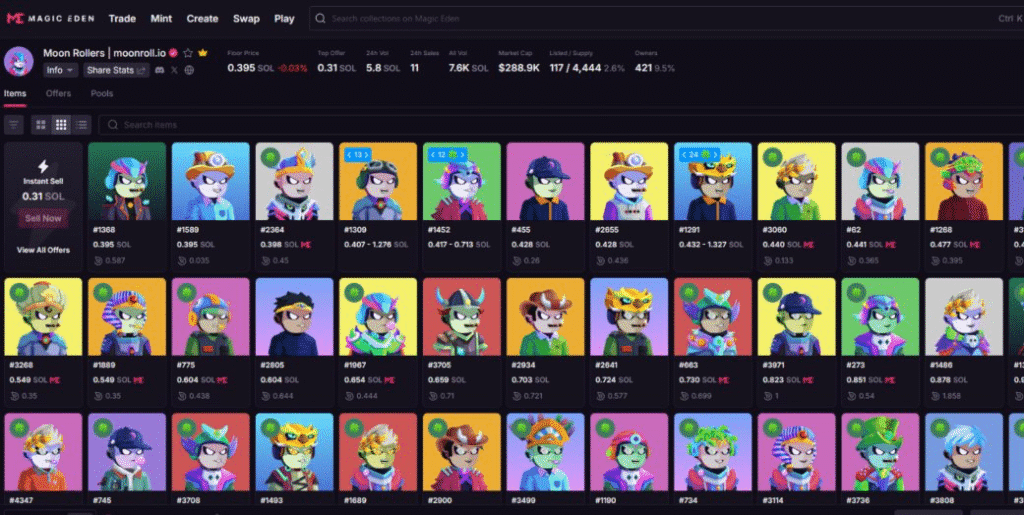Switch to the Offers tab
The height and width of the screenshot is (515, 1024).
click(58, 94)
